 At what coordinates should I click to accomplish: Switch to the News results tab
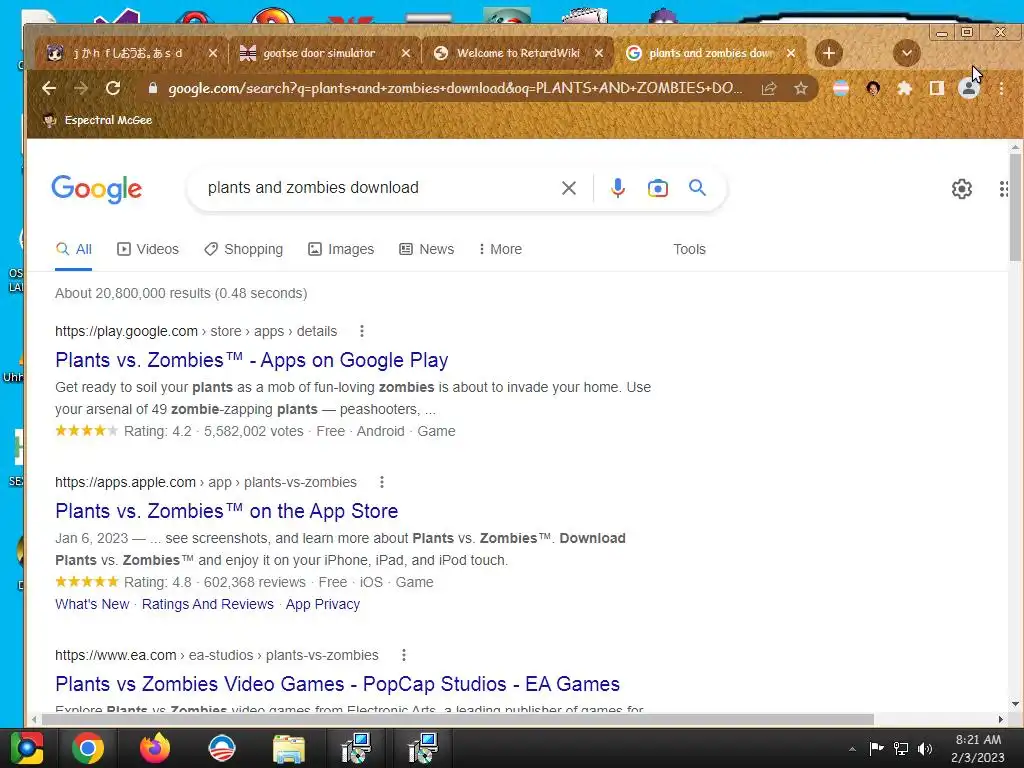[426, 249]
